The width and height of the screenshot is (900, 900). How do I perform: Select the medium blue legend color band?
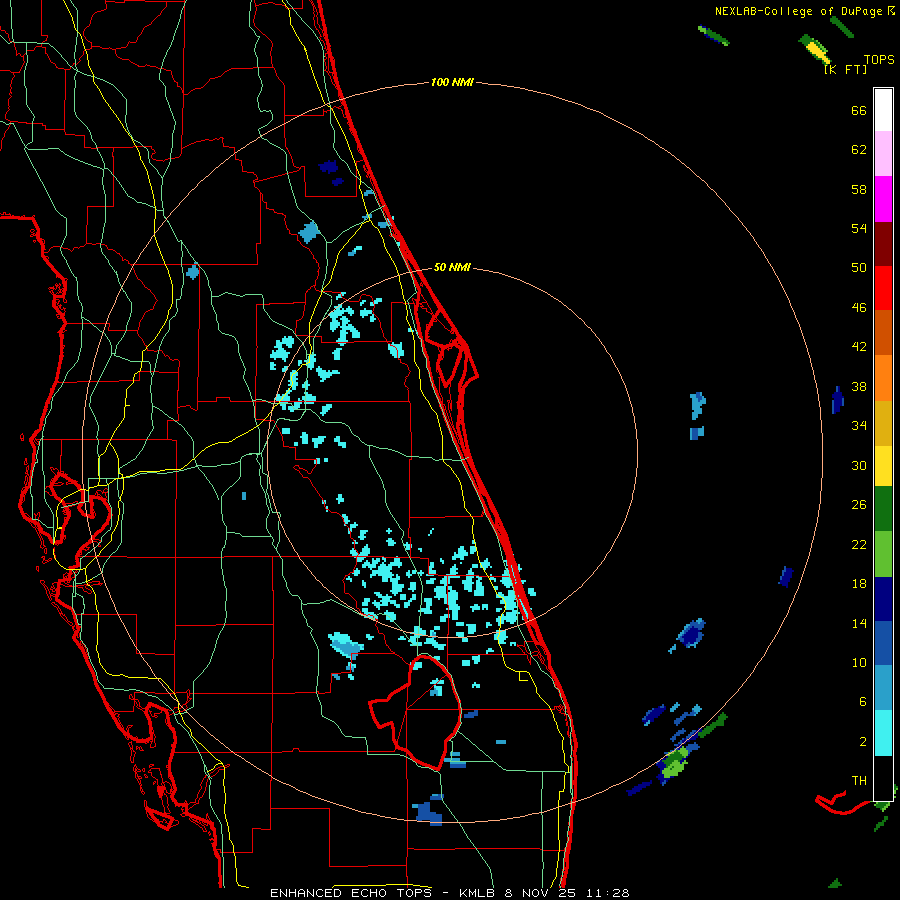pyautogui.click(x=883, y=643)
